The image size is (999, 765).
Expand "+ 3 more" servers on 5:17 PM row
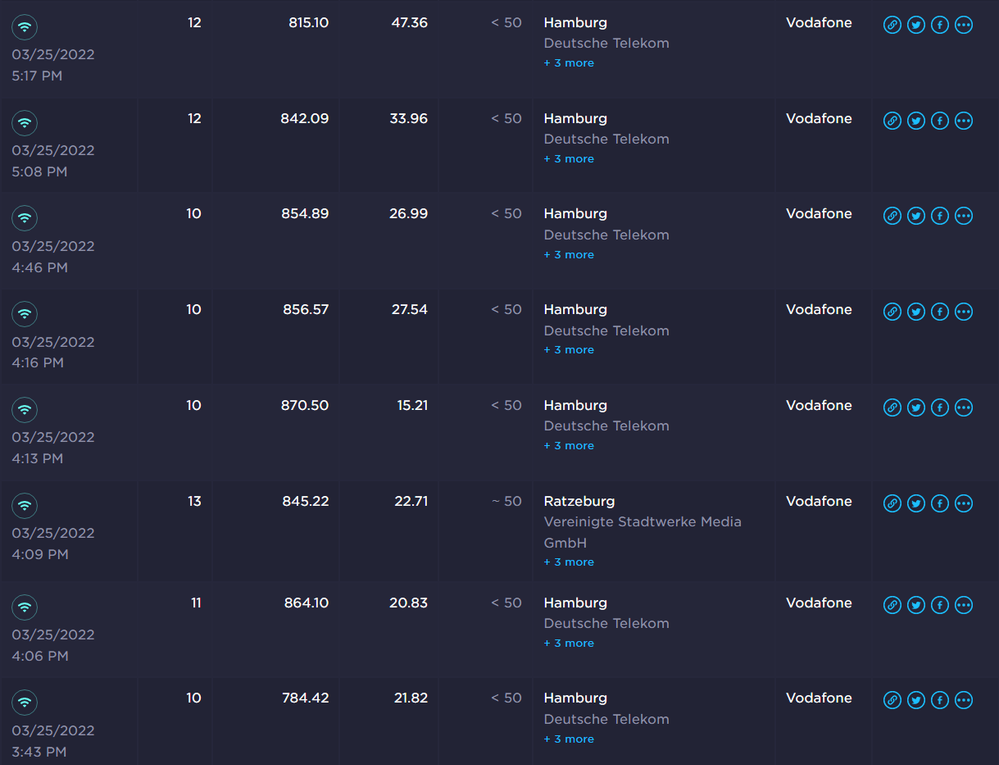pos(569,63)
